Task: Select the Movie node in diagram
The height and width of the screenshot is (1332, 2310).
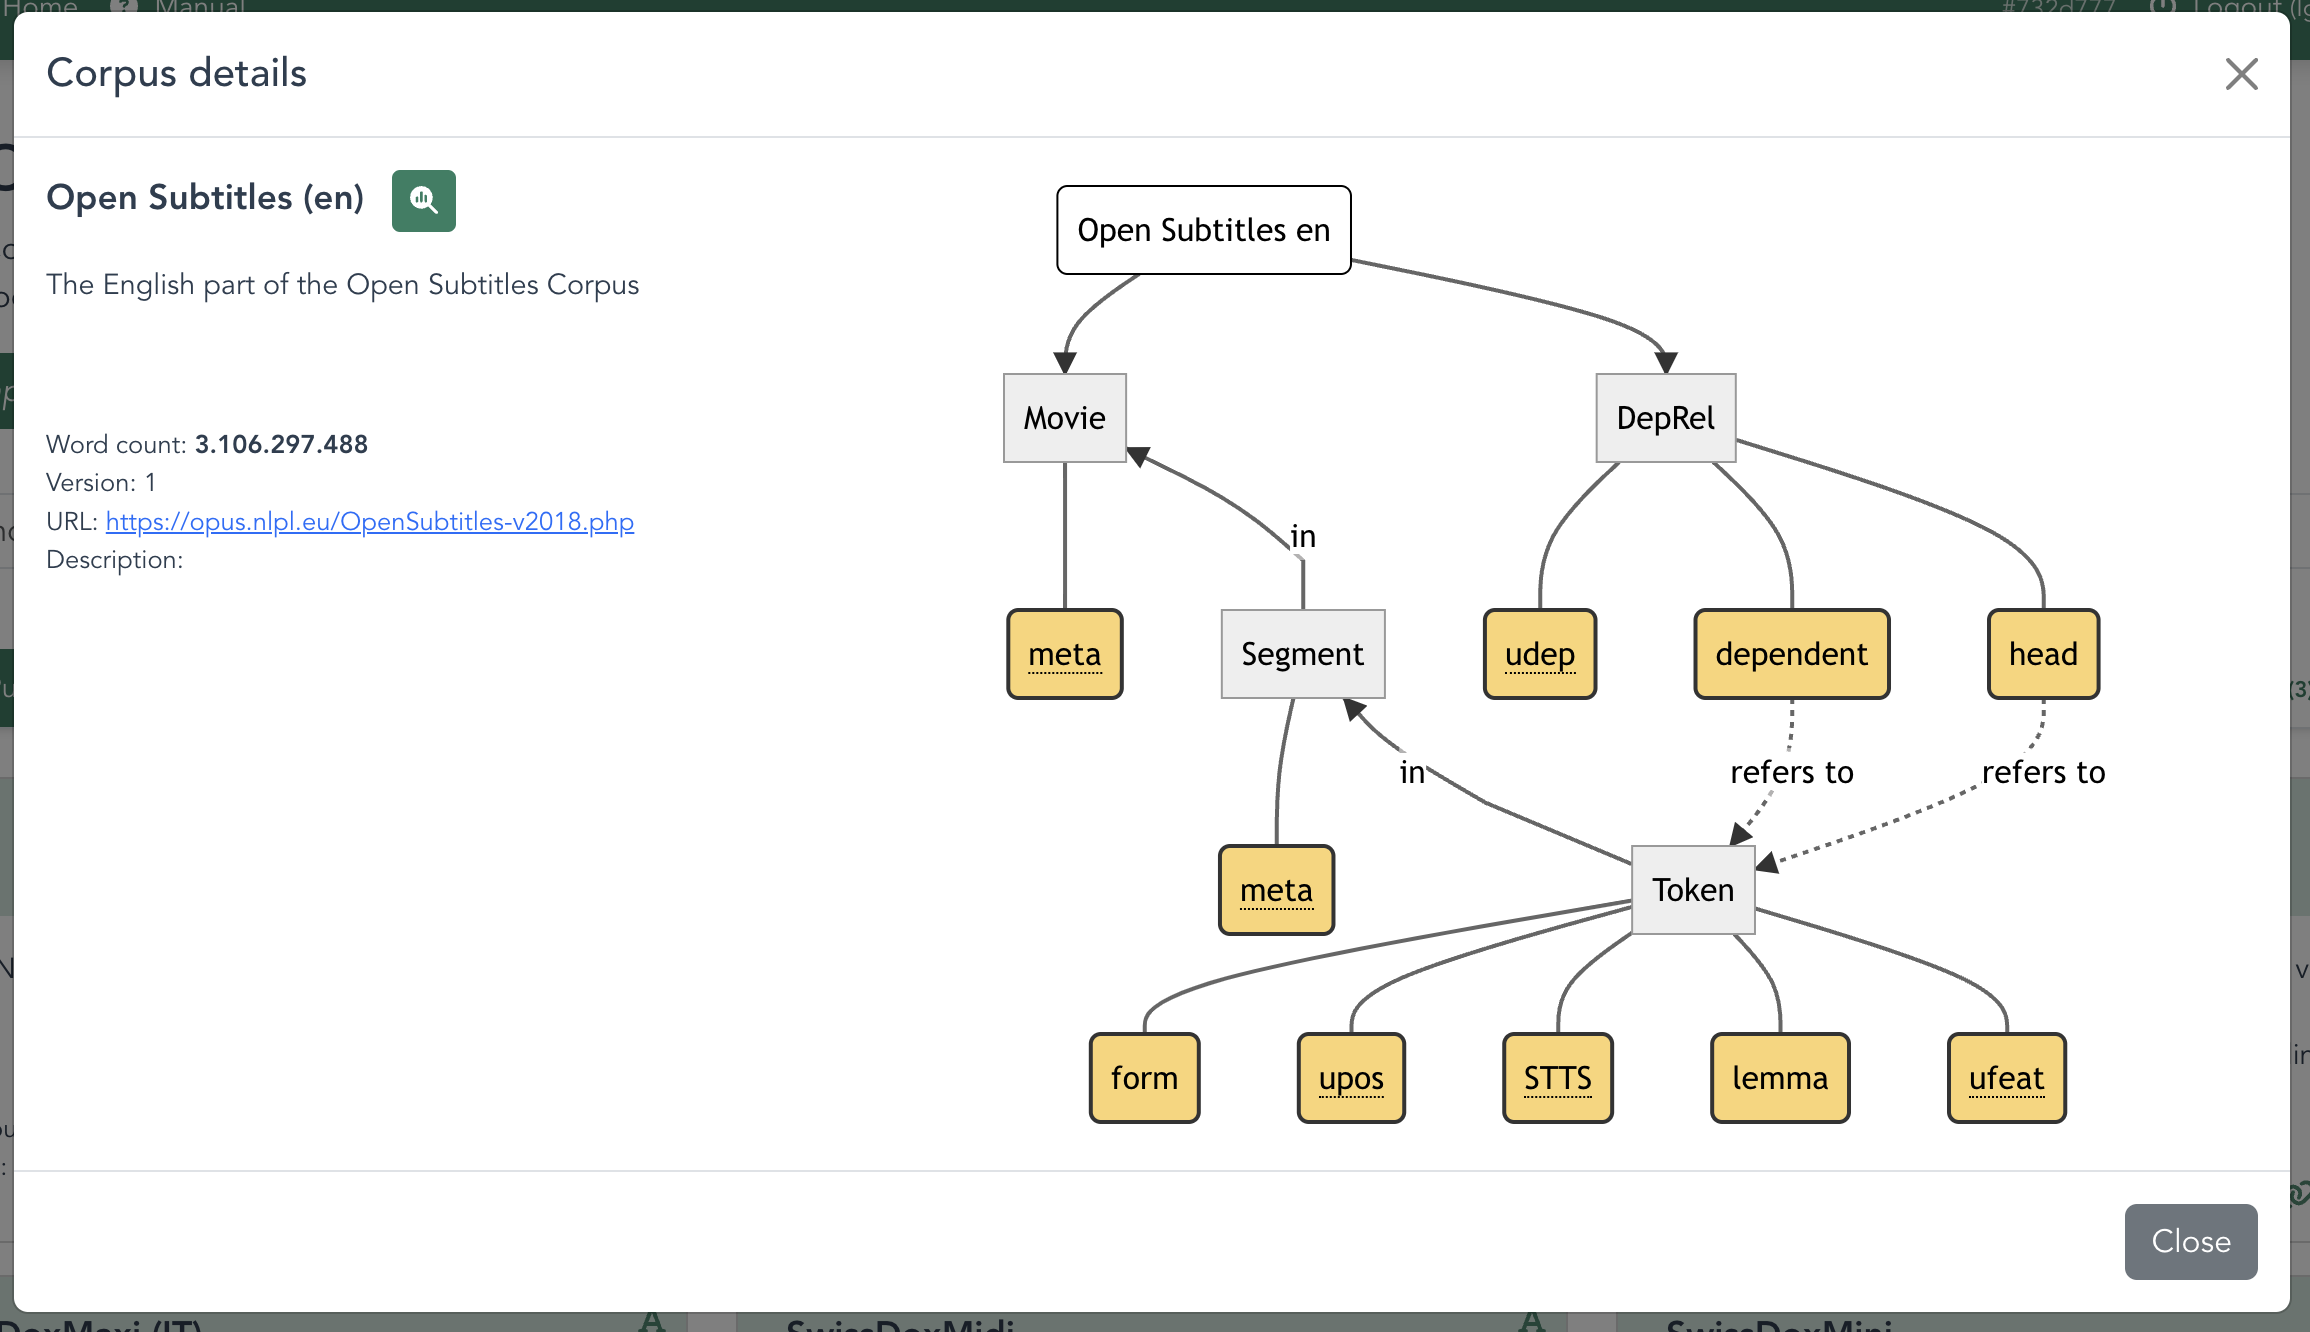Action: point(1064,418)
